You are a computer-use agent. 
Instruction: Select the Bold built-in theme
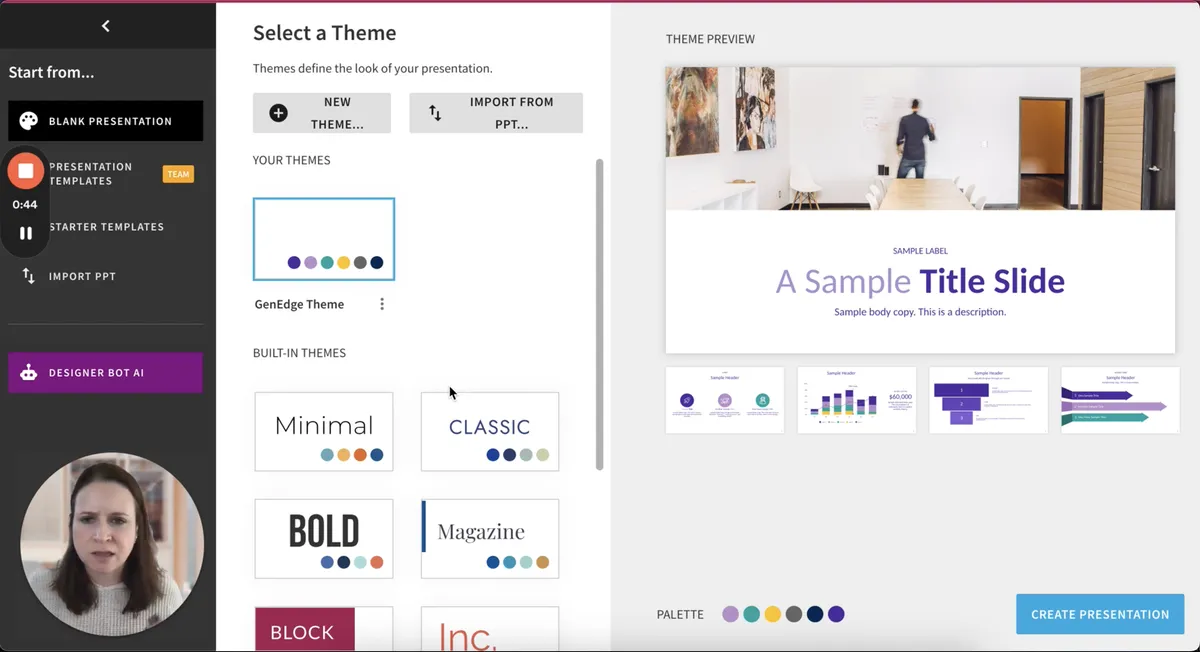coord(324,538)
